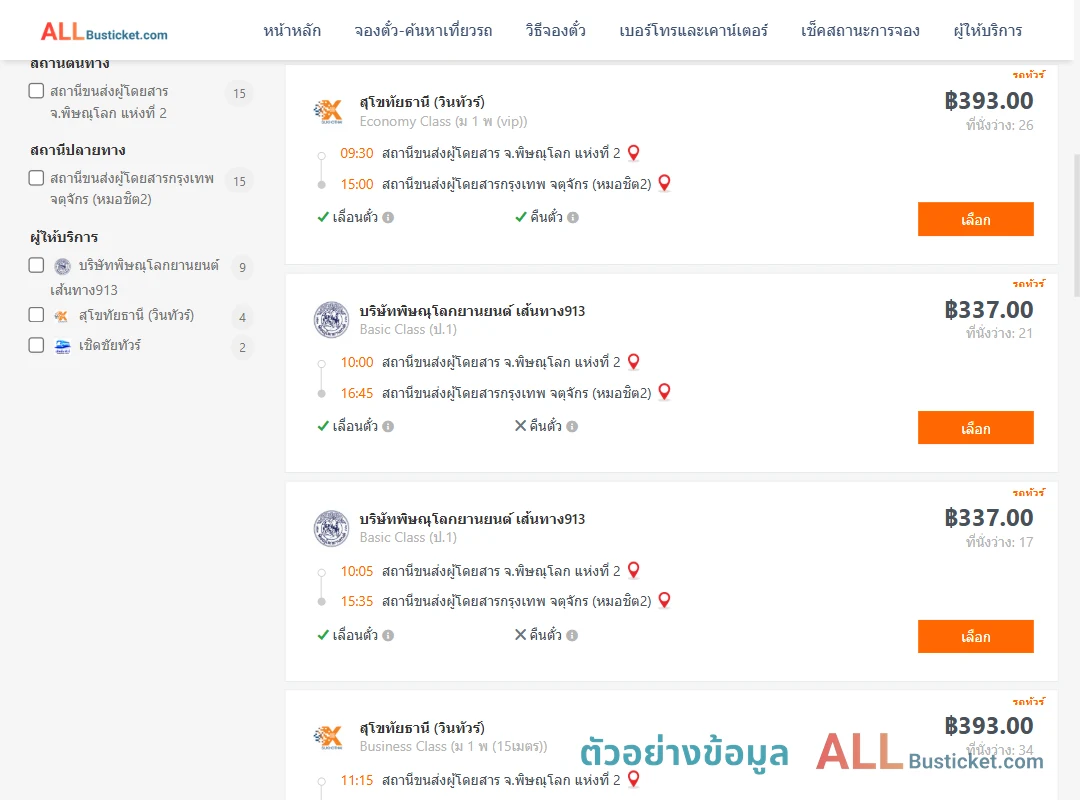The width and height of the screenshot is (1080, 800).
Task: Click map pin for 15:35 arrival station
Action: (665, 600)
